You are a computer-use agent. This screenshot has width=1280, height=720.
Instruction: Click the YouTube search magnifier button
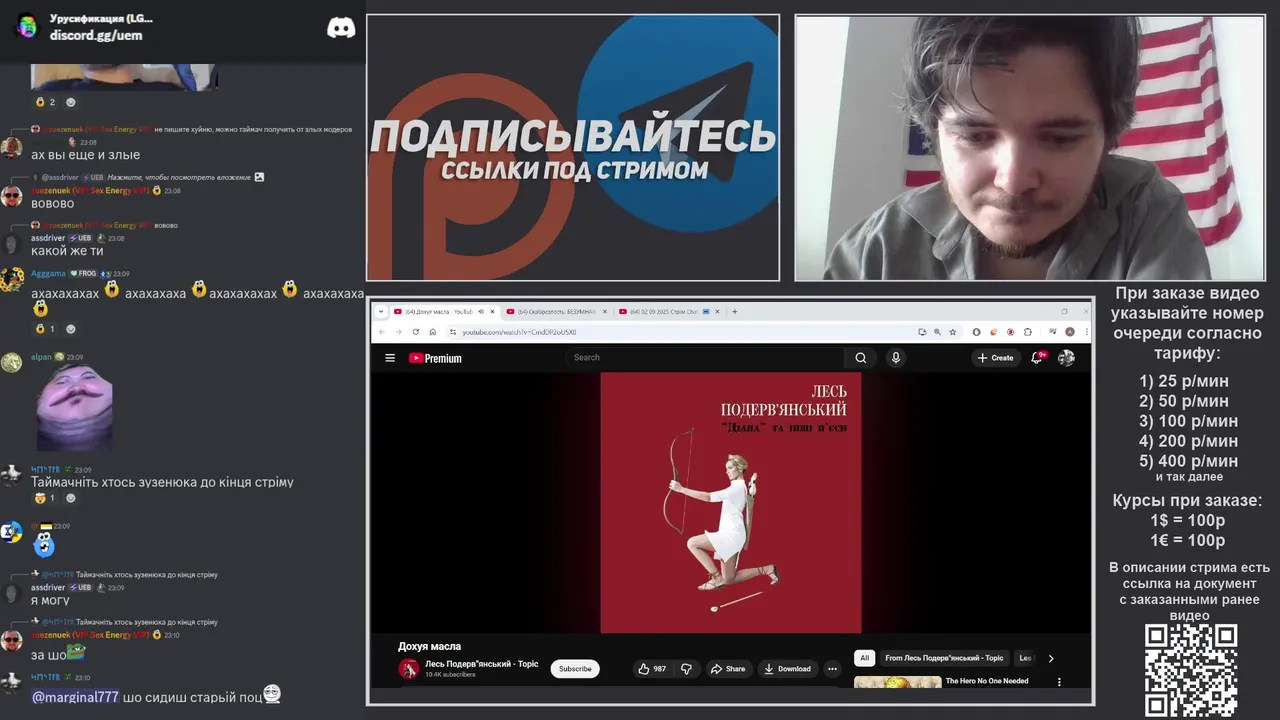pyautogui.click(x=861, y=358)
